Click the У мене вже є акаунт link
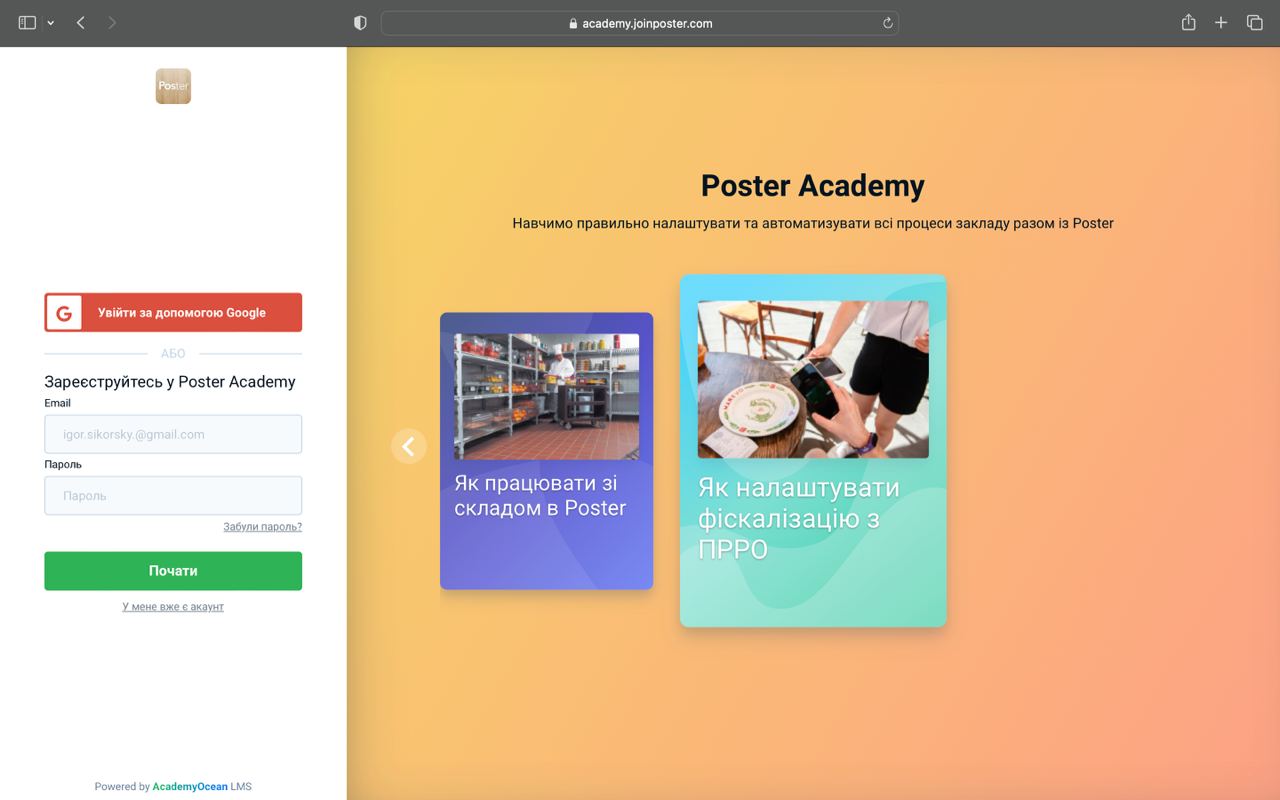This screenshot has width=1280, height=800. point(173,607)
